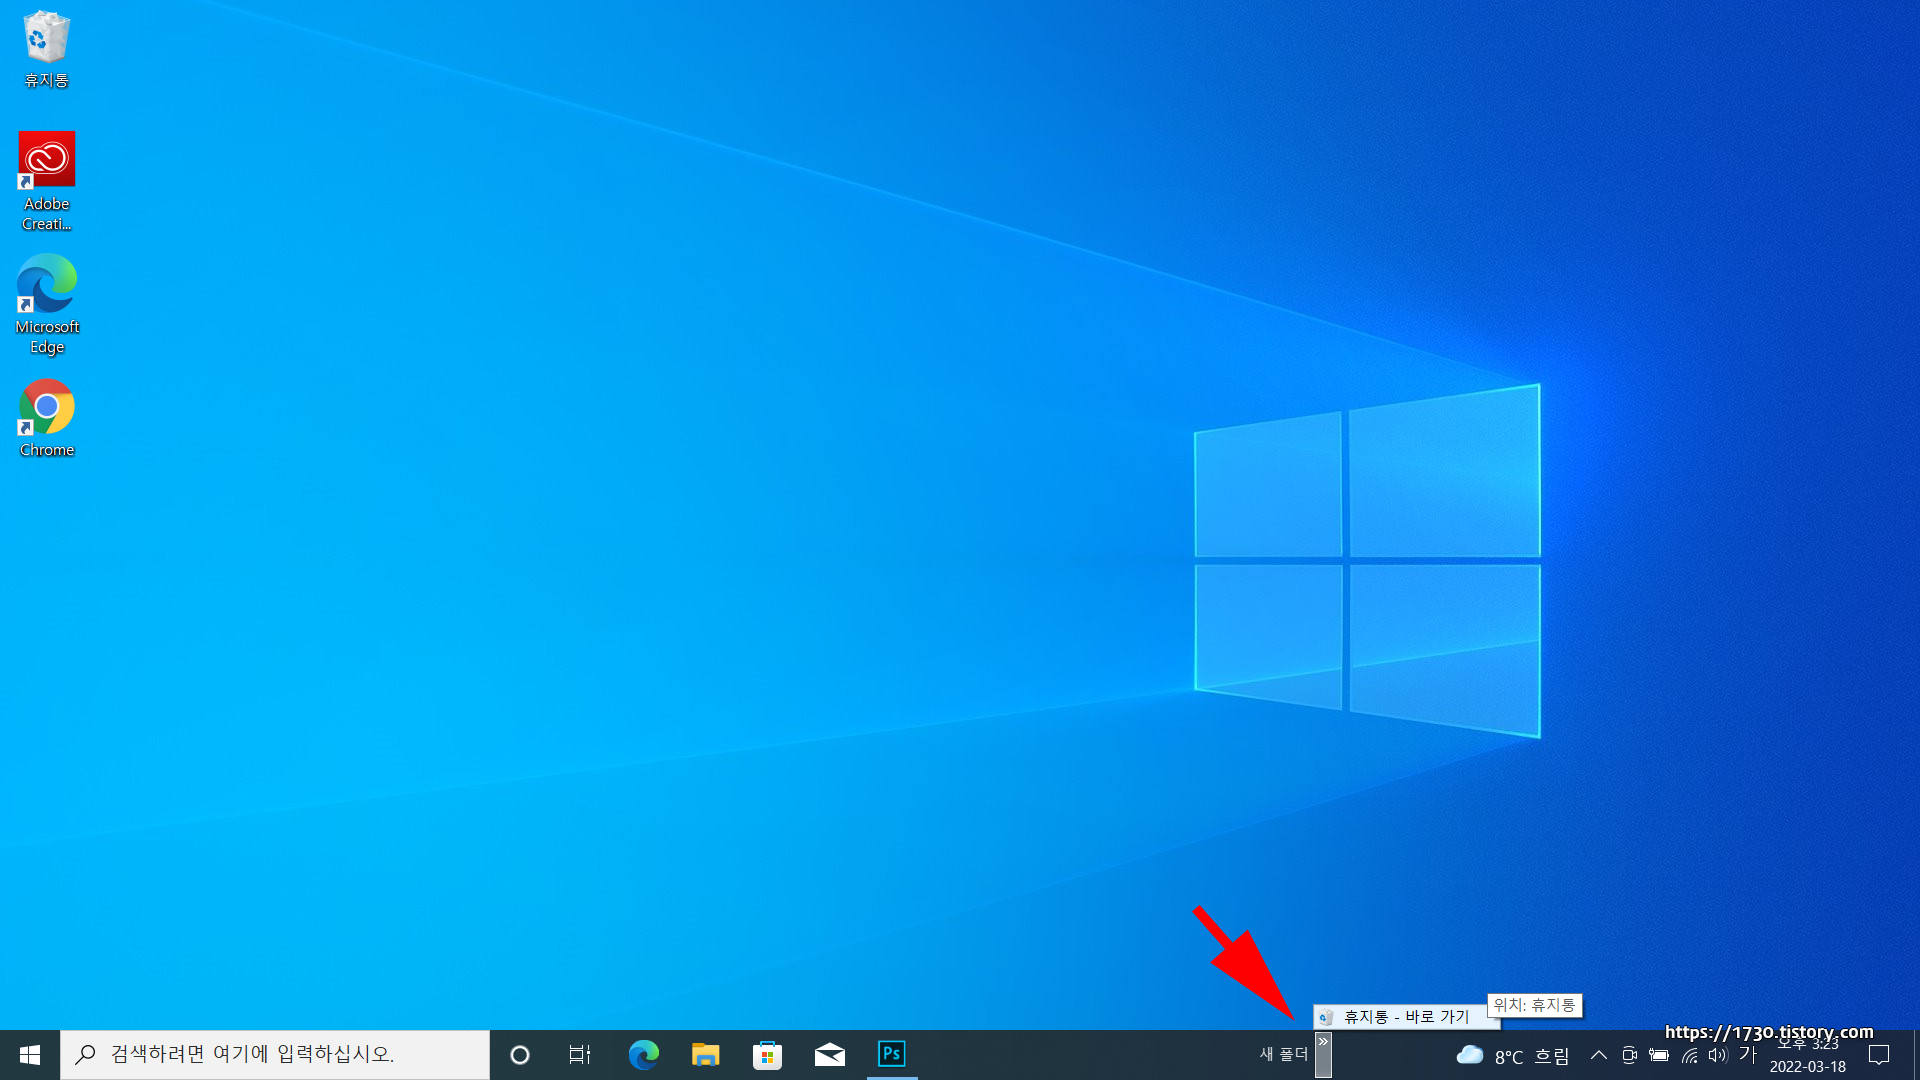Open the Recycle Bin desktop icon
This screenshot has width=1920, height=1080.
tap(46, 40)
